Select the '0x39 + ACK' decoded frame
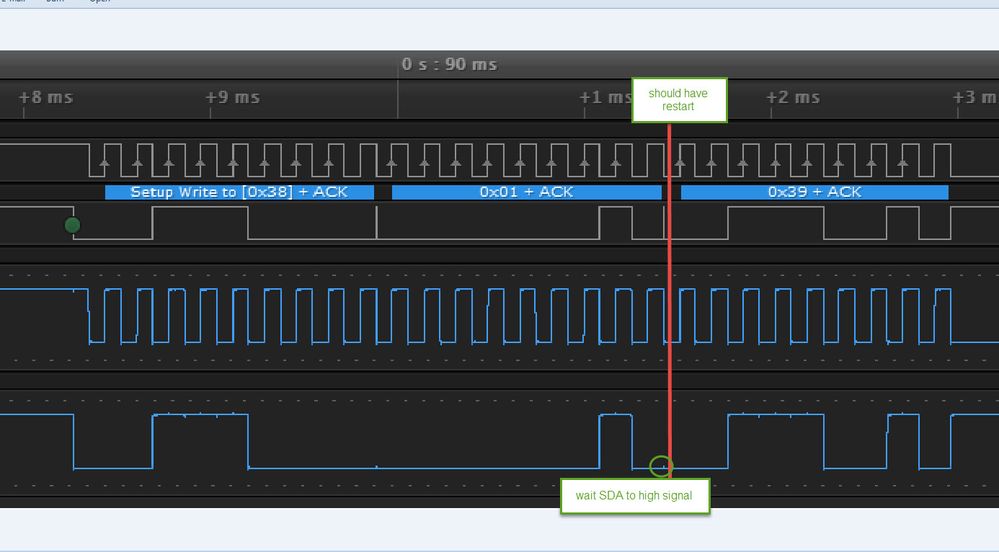The image size is (999, 552). 814,192
